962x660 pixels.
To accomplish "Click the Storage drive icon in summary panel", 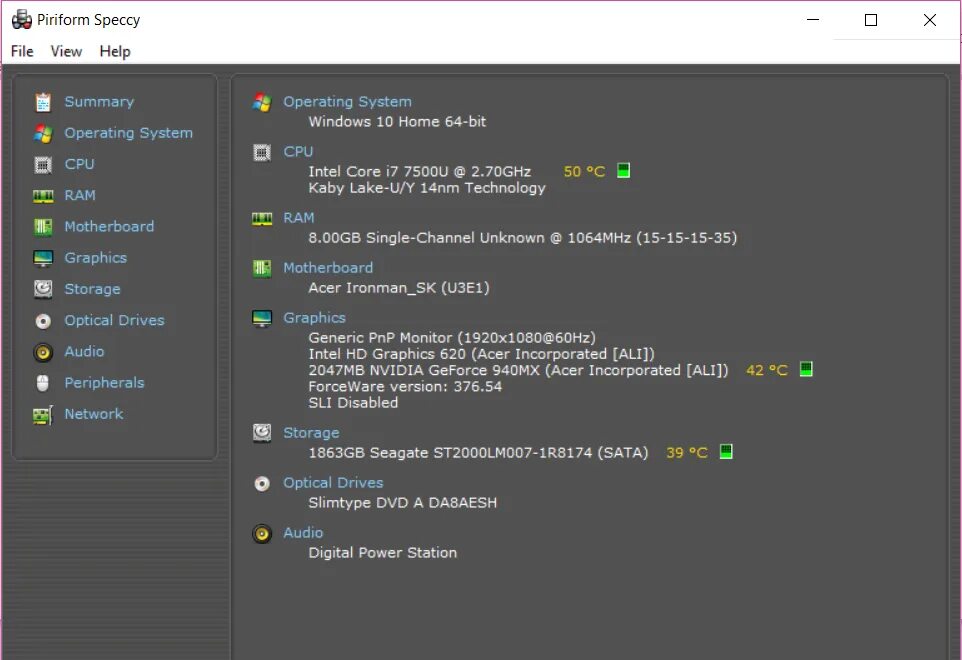I will (x=262, y=433).
